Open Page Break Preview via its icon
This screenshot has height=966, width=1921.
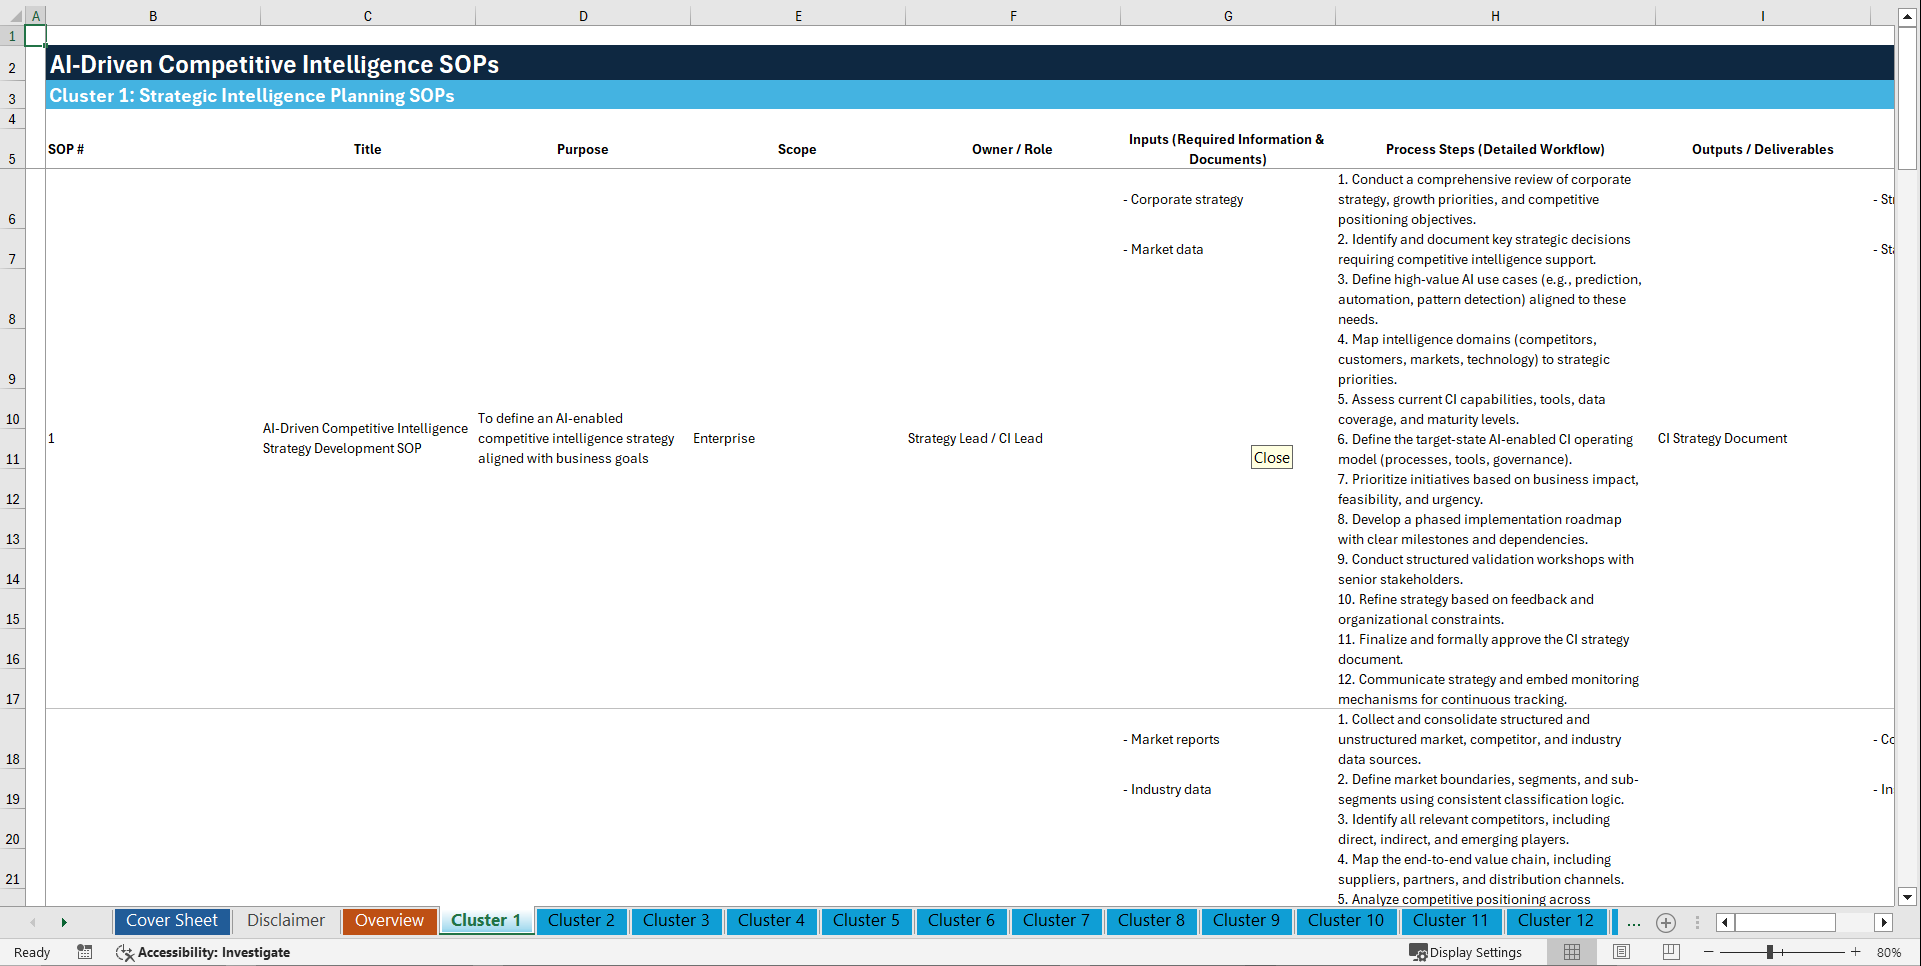1668,952
